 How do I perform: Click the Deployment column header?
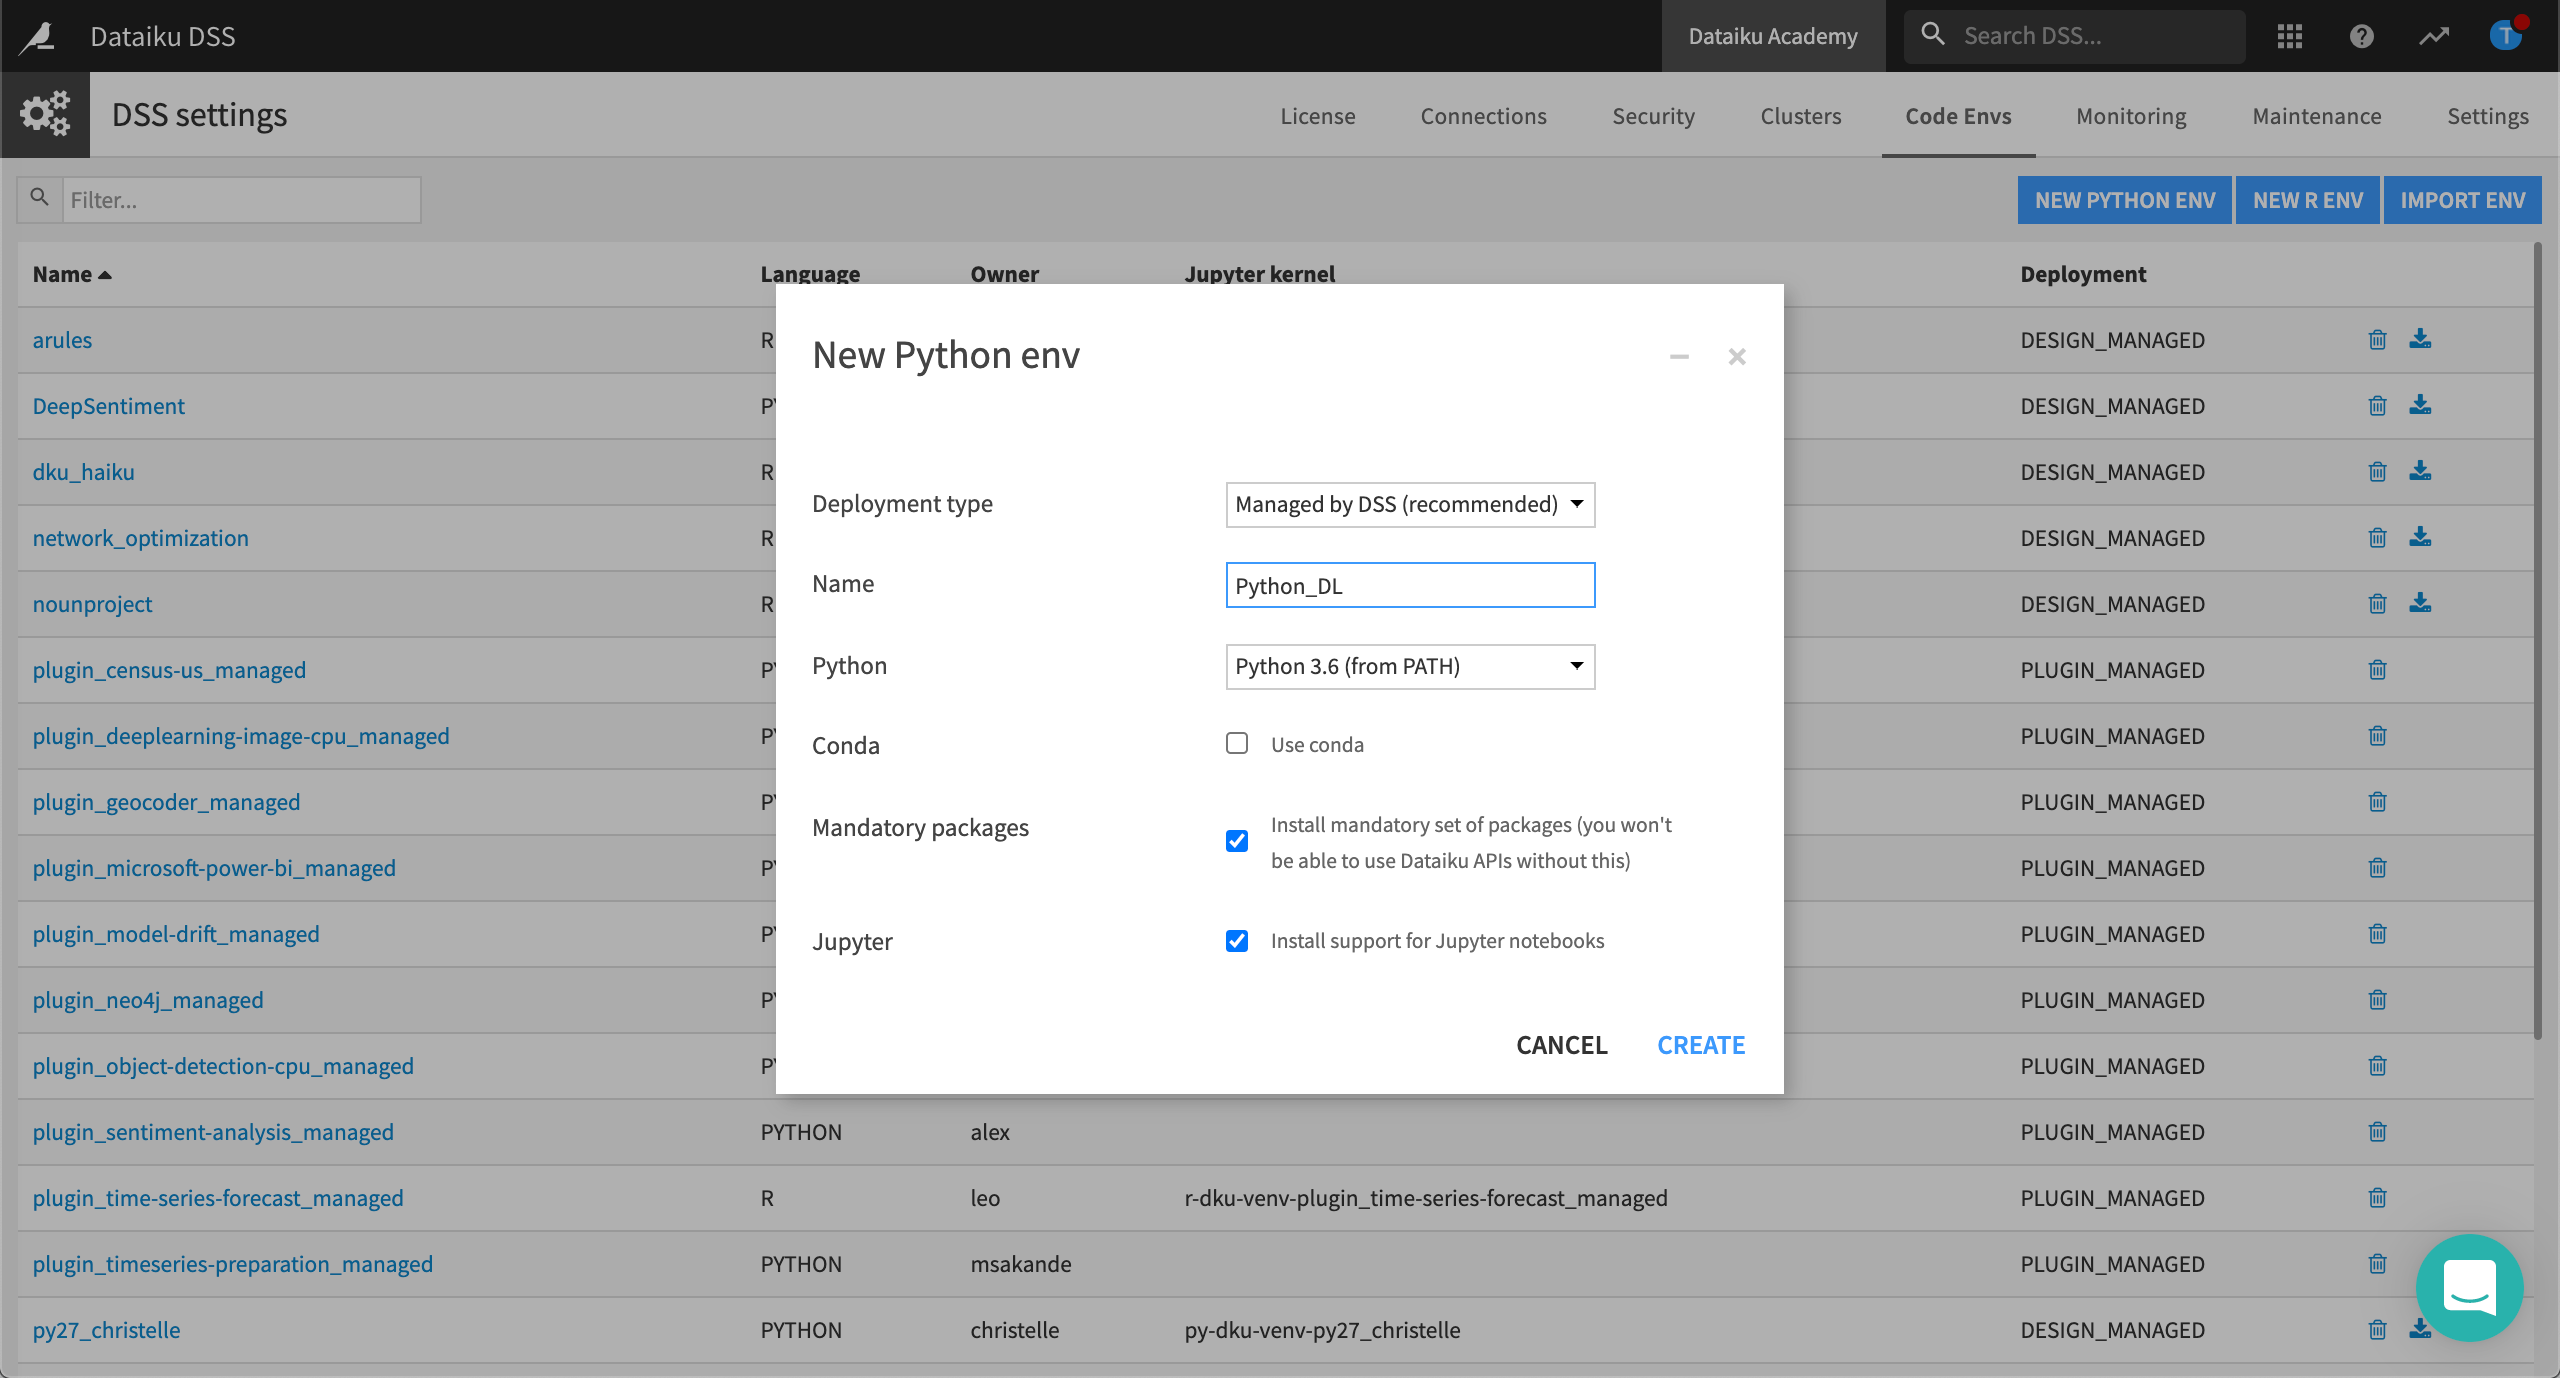[x=2083, y=274]
